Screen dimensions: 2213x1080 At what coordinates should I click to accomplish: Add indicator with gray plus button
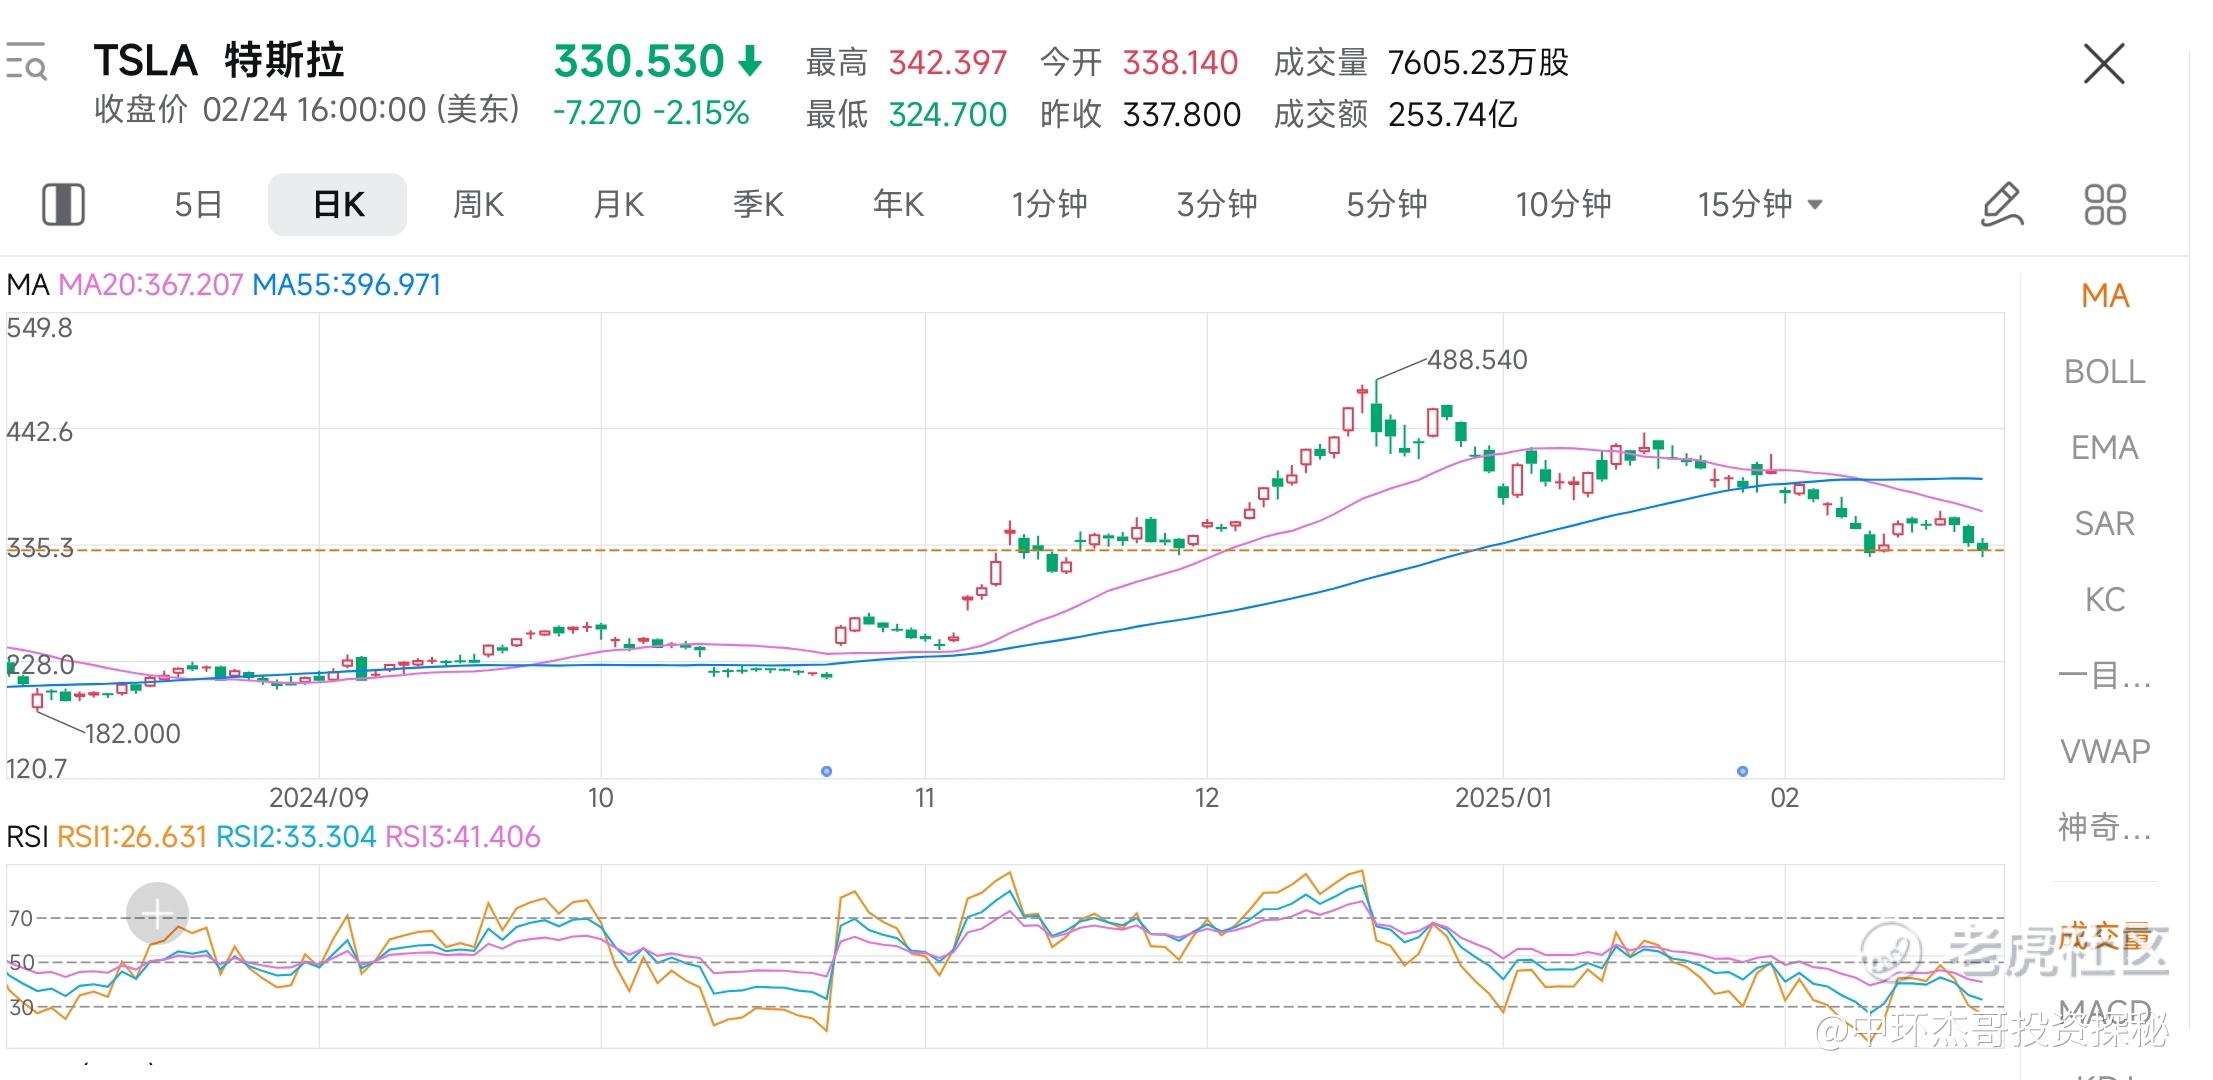tap(157, 913)
